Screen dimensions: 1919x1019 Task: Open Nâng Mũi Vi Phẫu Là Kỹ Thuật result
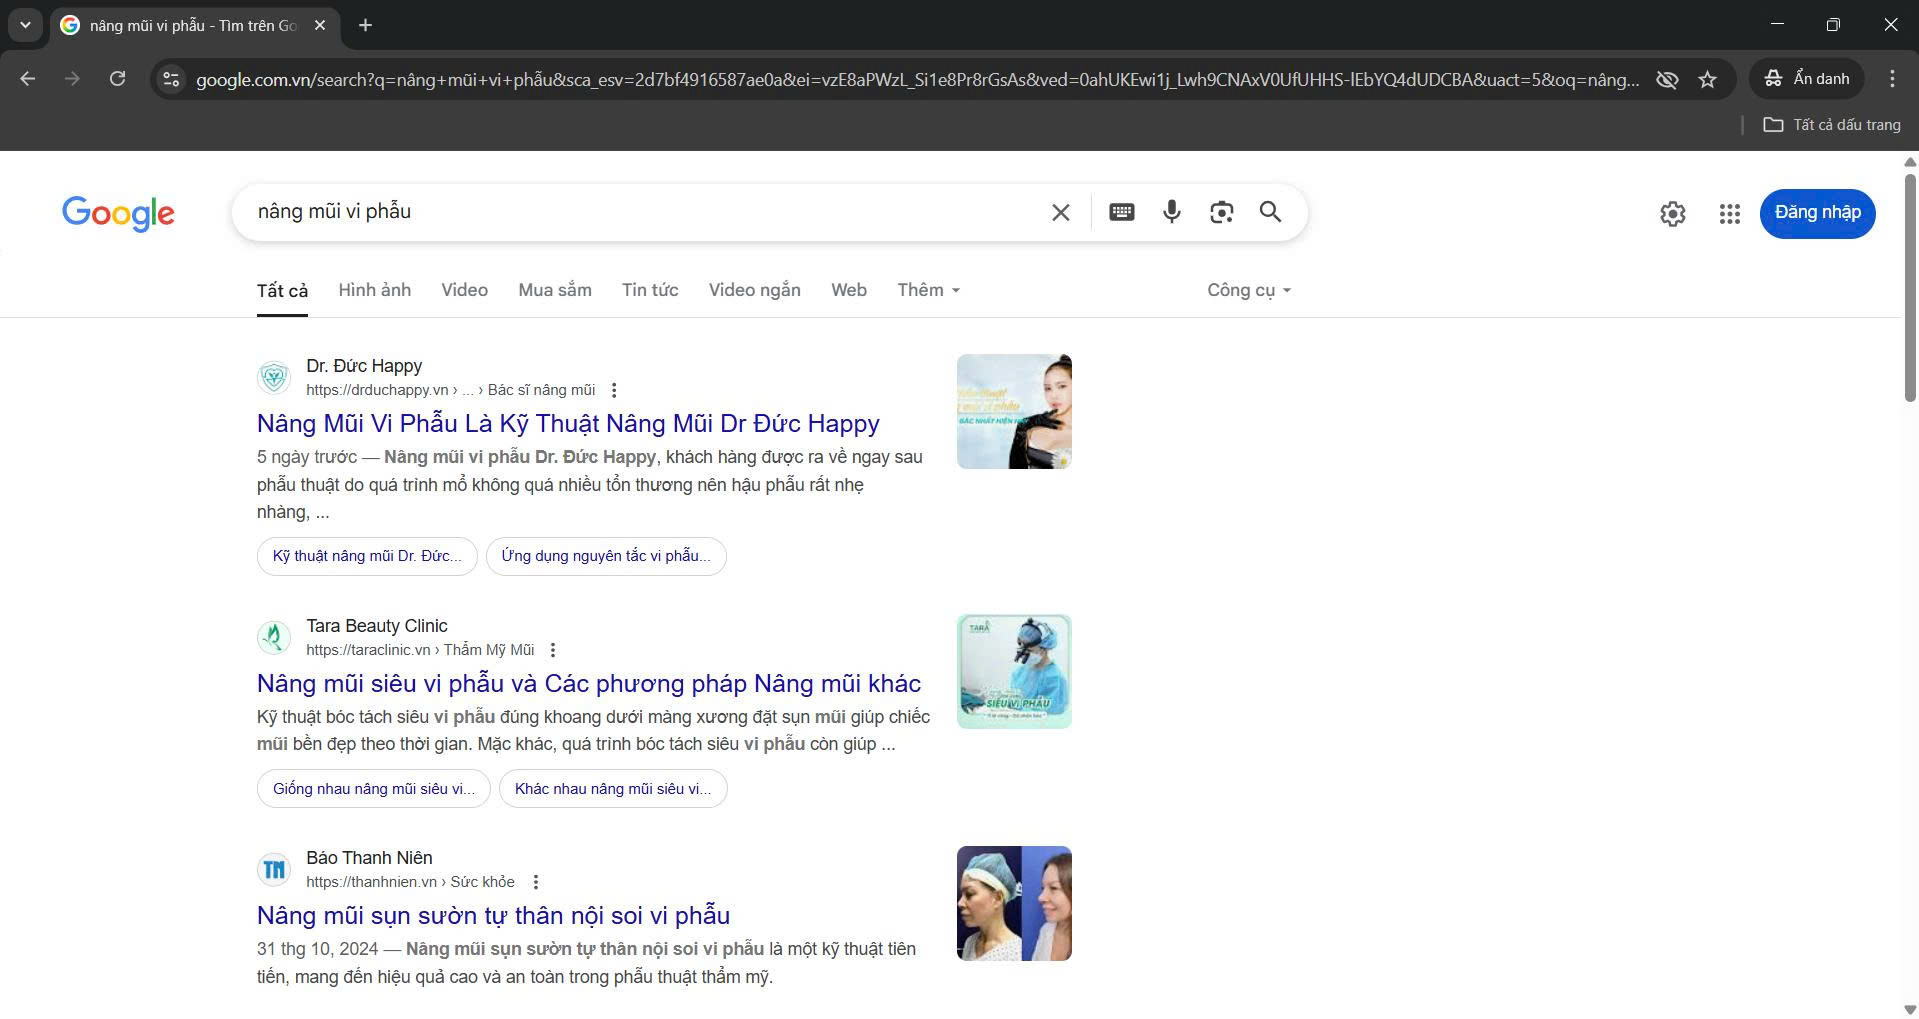point(568,423)
